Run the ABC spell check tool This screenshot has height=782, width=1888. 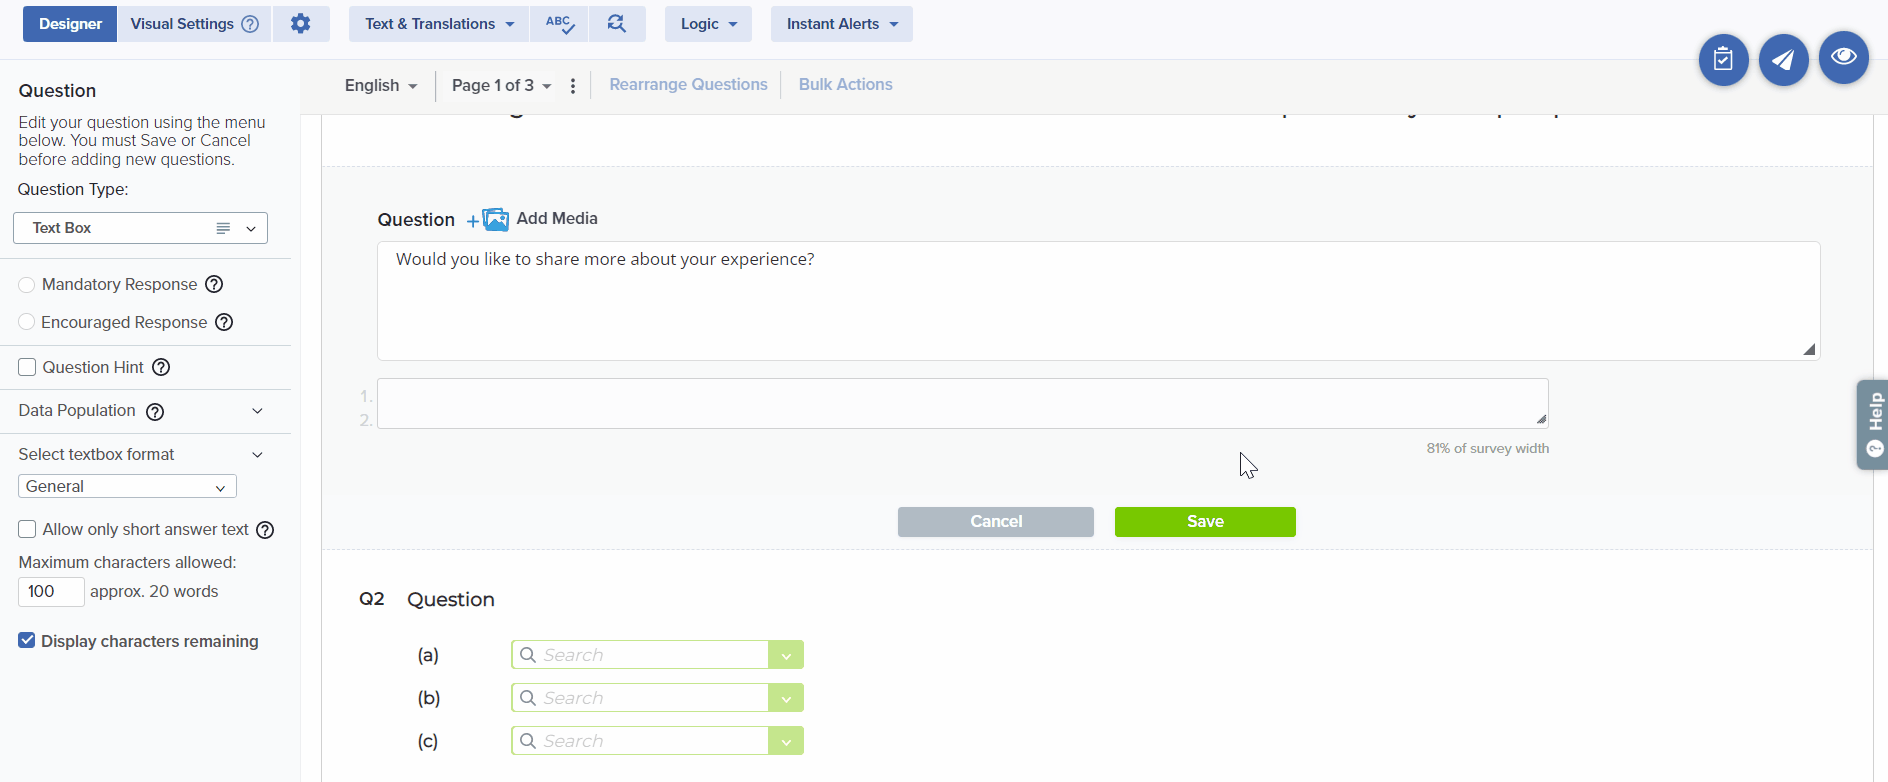[x=559, y=24]
